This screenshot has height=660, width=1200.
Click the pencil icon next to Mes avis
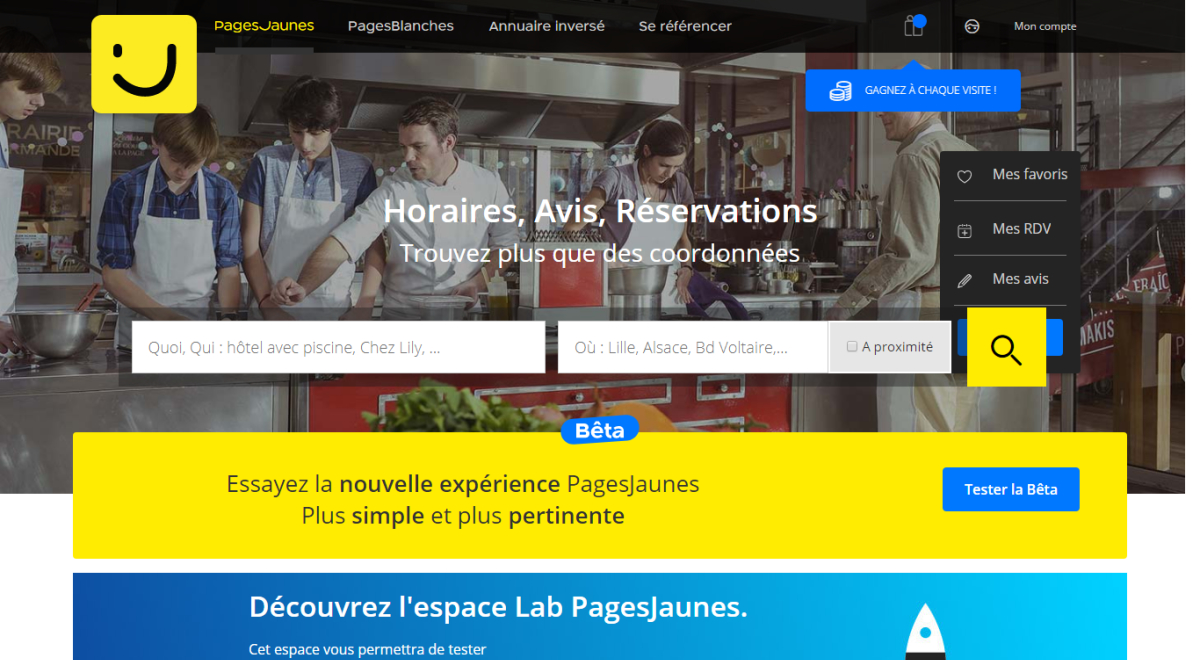[x=965, y=281]
